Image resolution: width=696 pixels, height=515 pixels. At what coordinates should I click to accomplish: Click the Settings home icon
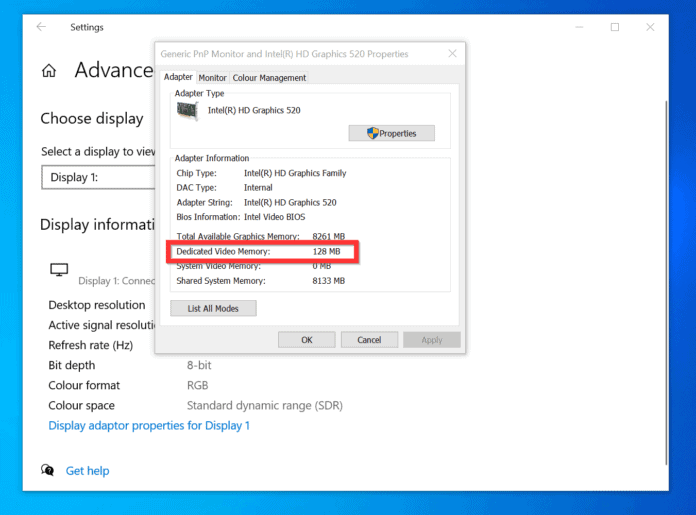pos(49,71)
